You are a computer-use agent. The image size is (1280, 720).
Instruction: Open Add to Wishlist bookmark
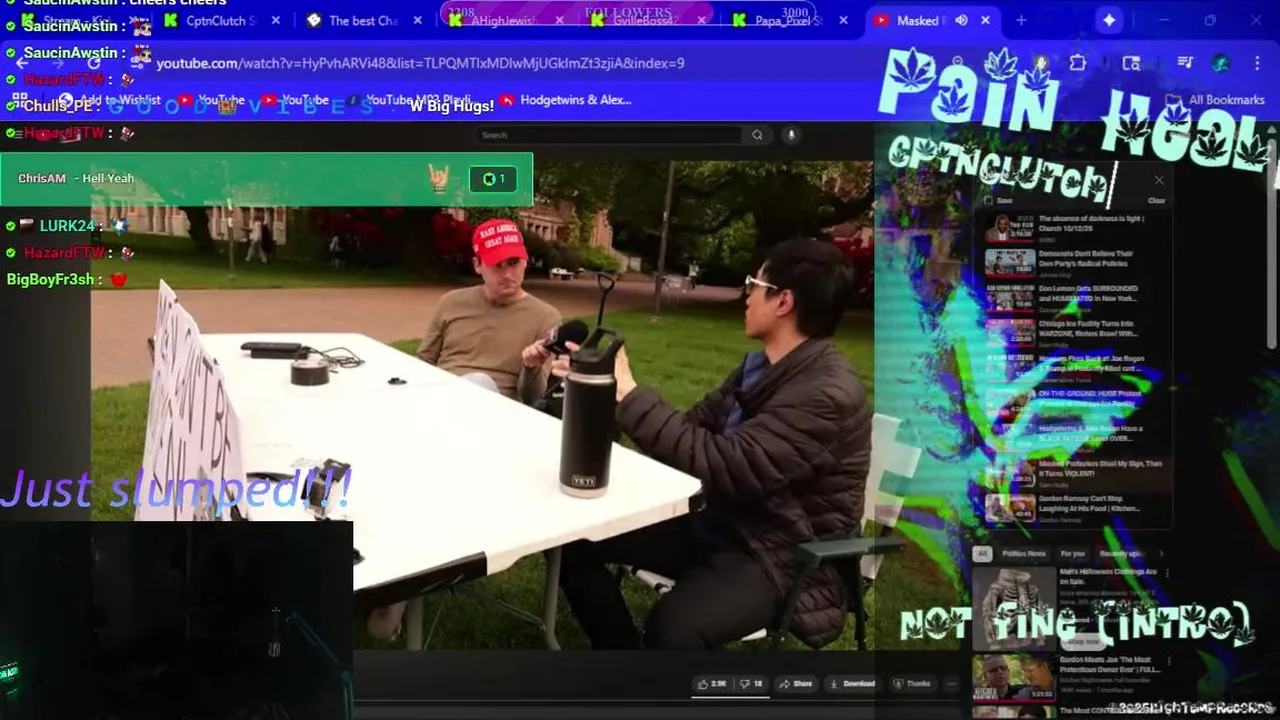point(110,100)
